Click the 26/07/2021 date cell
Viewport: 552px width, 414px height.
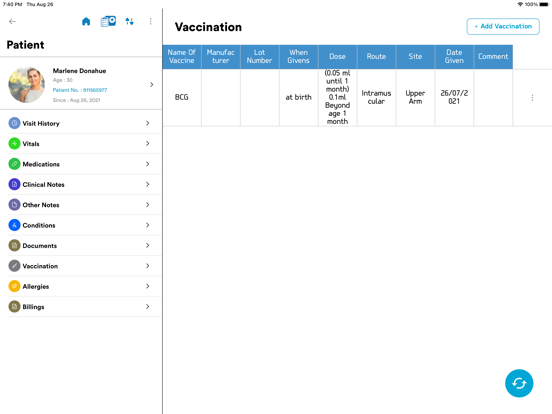454,98
